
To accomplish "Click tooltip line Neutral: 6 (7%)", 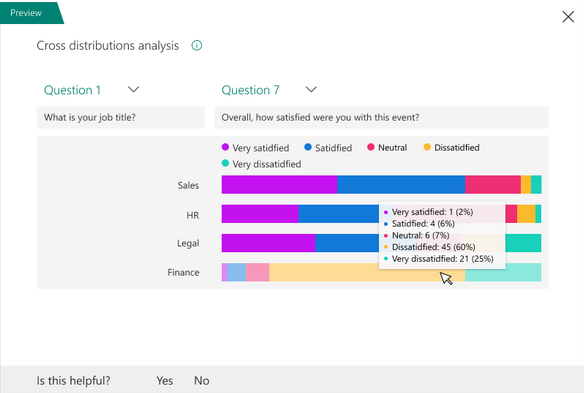I will (420, 235).
